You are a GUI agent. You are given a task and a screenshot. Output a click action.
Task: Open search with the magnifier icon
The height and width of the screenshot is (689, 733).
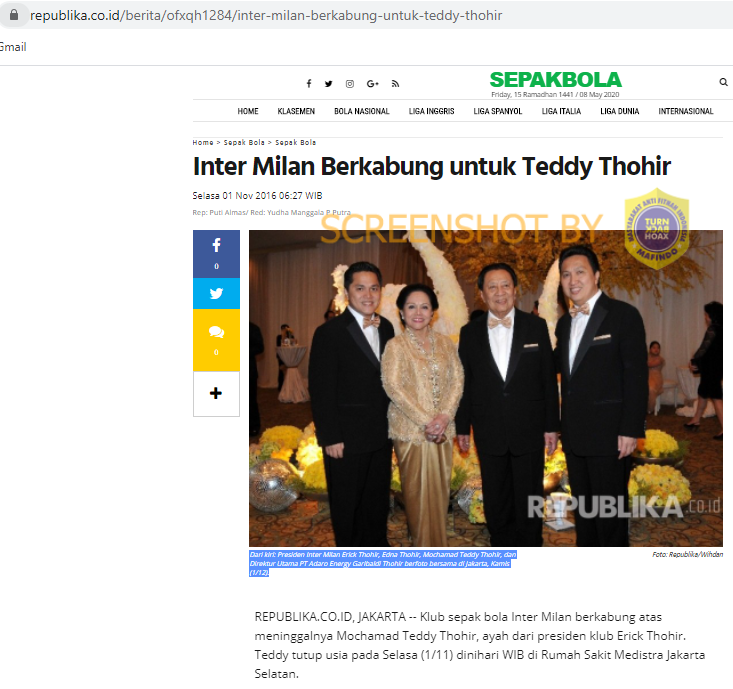coord(723,82)
